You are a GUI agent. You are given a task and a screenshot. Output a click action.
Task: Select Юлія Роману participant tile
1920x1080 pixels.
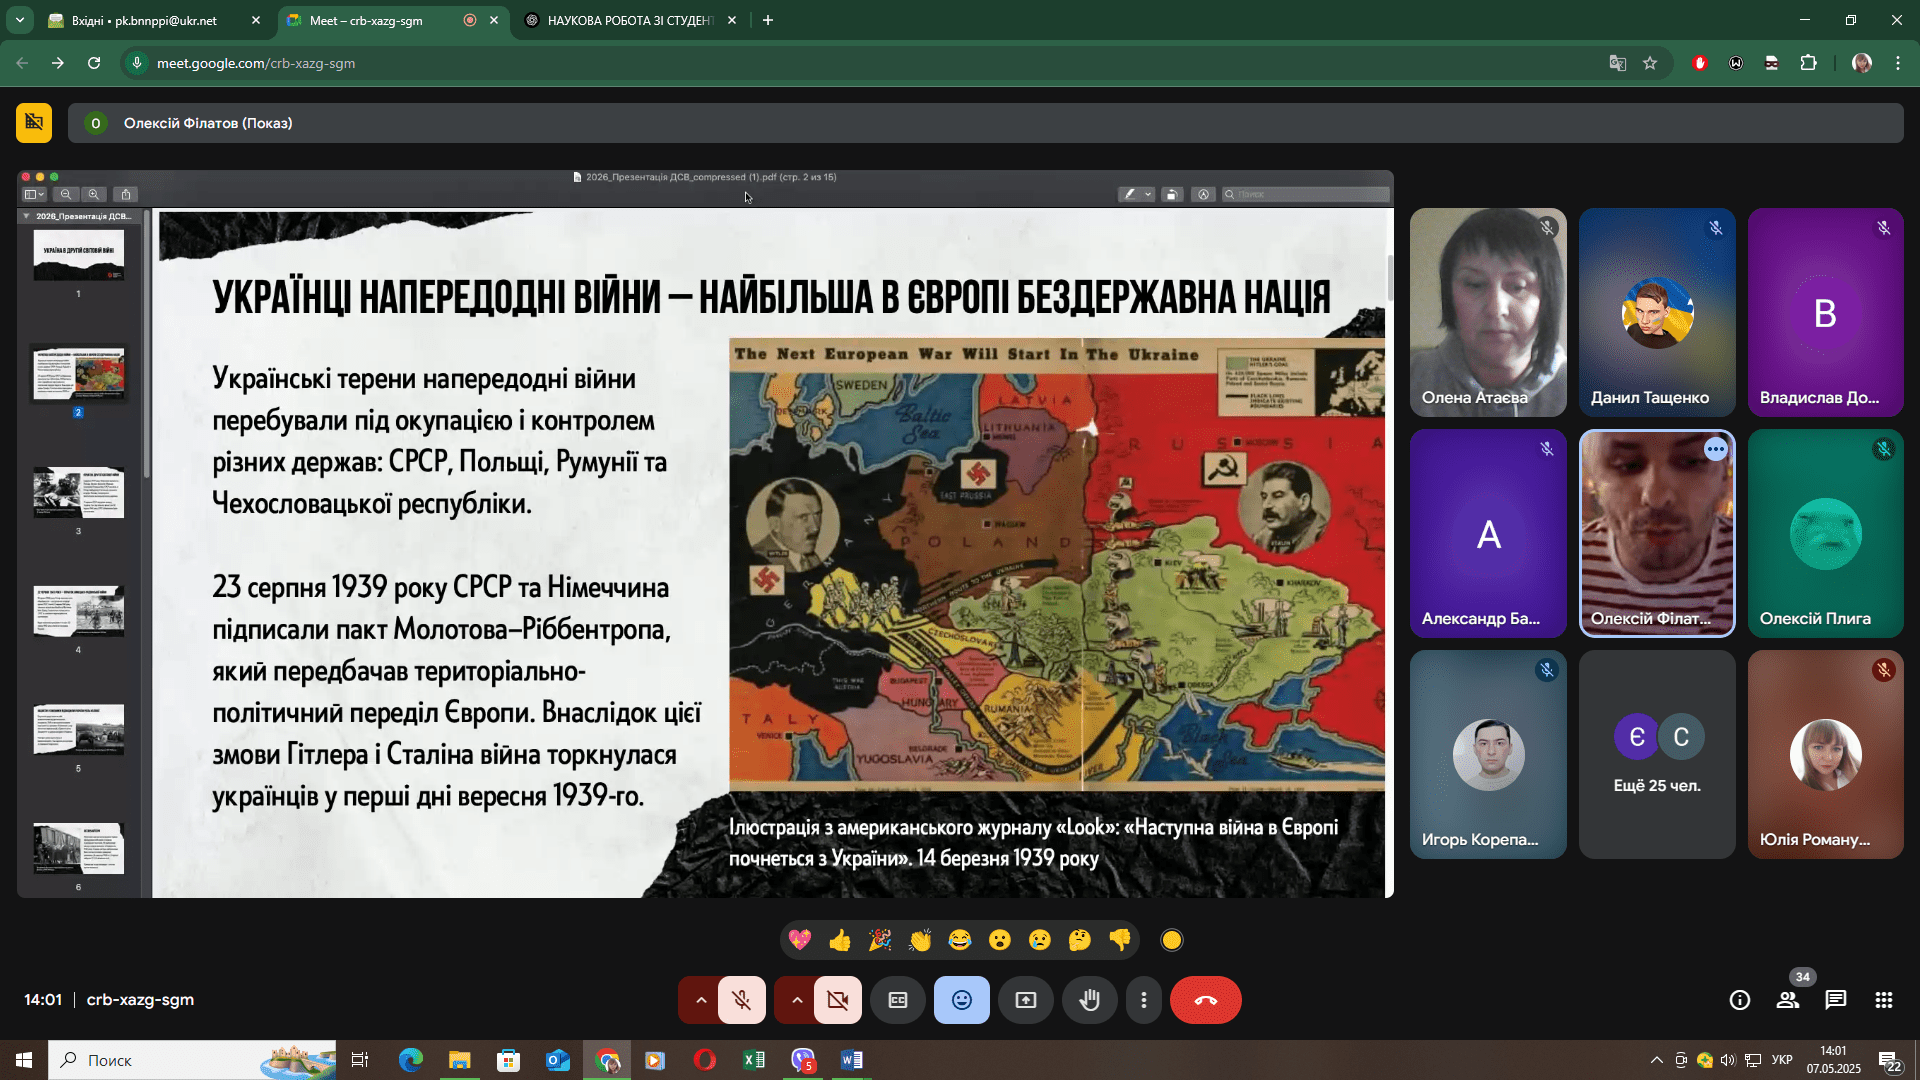1825,754
